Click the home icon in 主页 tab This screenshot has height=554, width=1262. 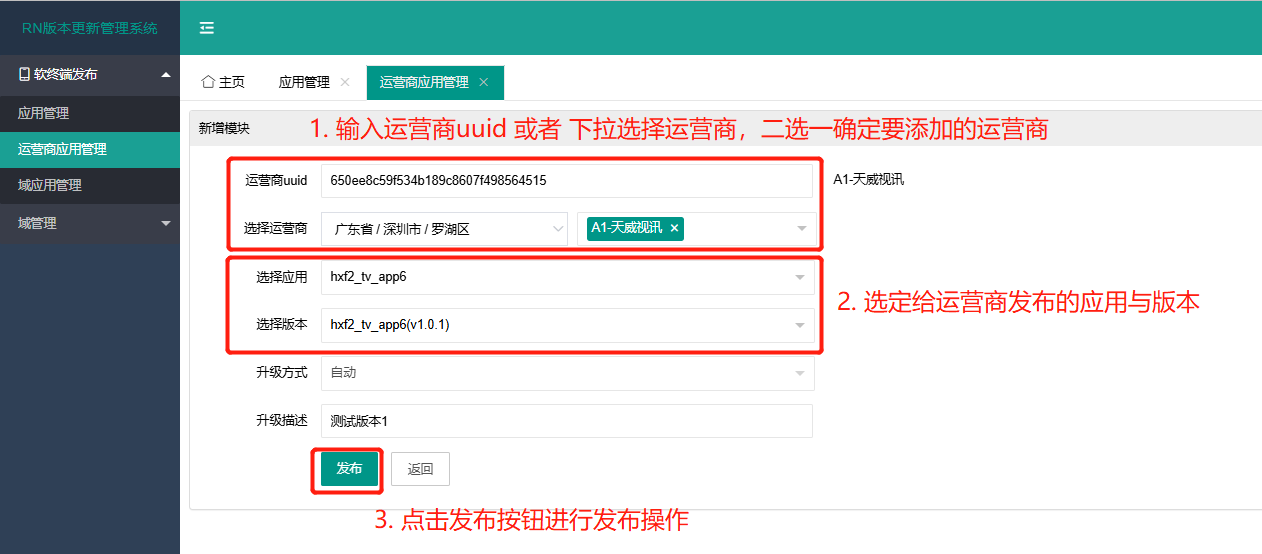[208, 82]
